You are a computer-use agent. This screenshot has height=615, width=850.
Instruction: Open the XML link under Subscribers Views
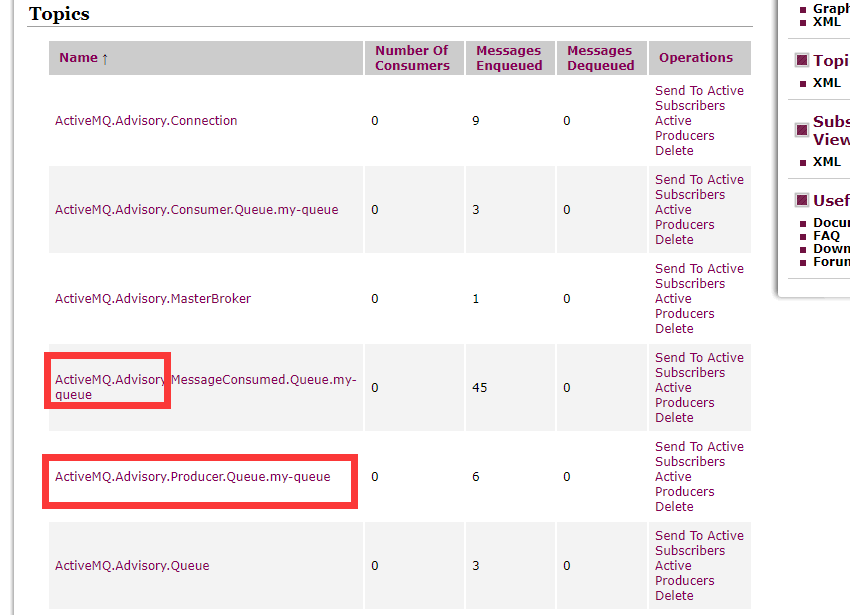tap(827, 162)
